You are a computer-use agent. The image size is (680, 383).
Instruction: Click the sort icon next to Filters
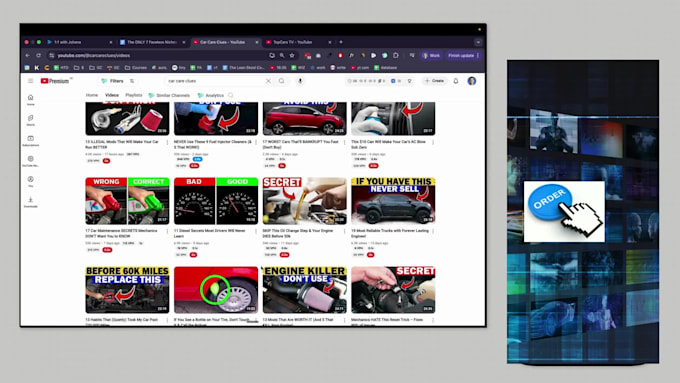click(132, 81)
